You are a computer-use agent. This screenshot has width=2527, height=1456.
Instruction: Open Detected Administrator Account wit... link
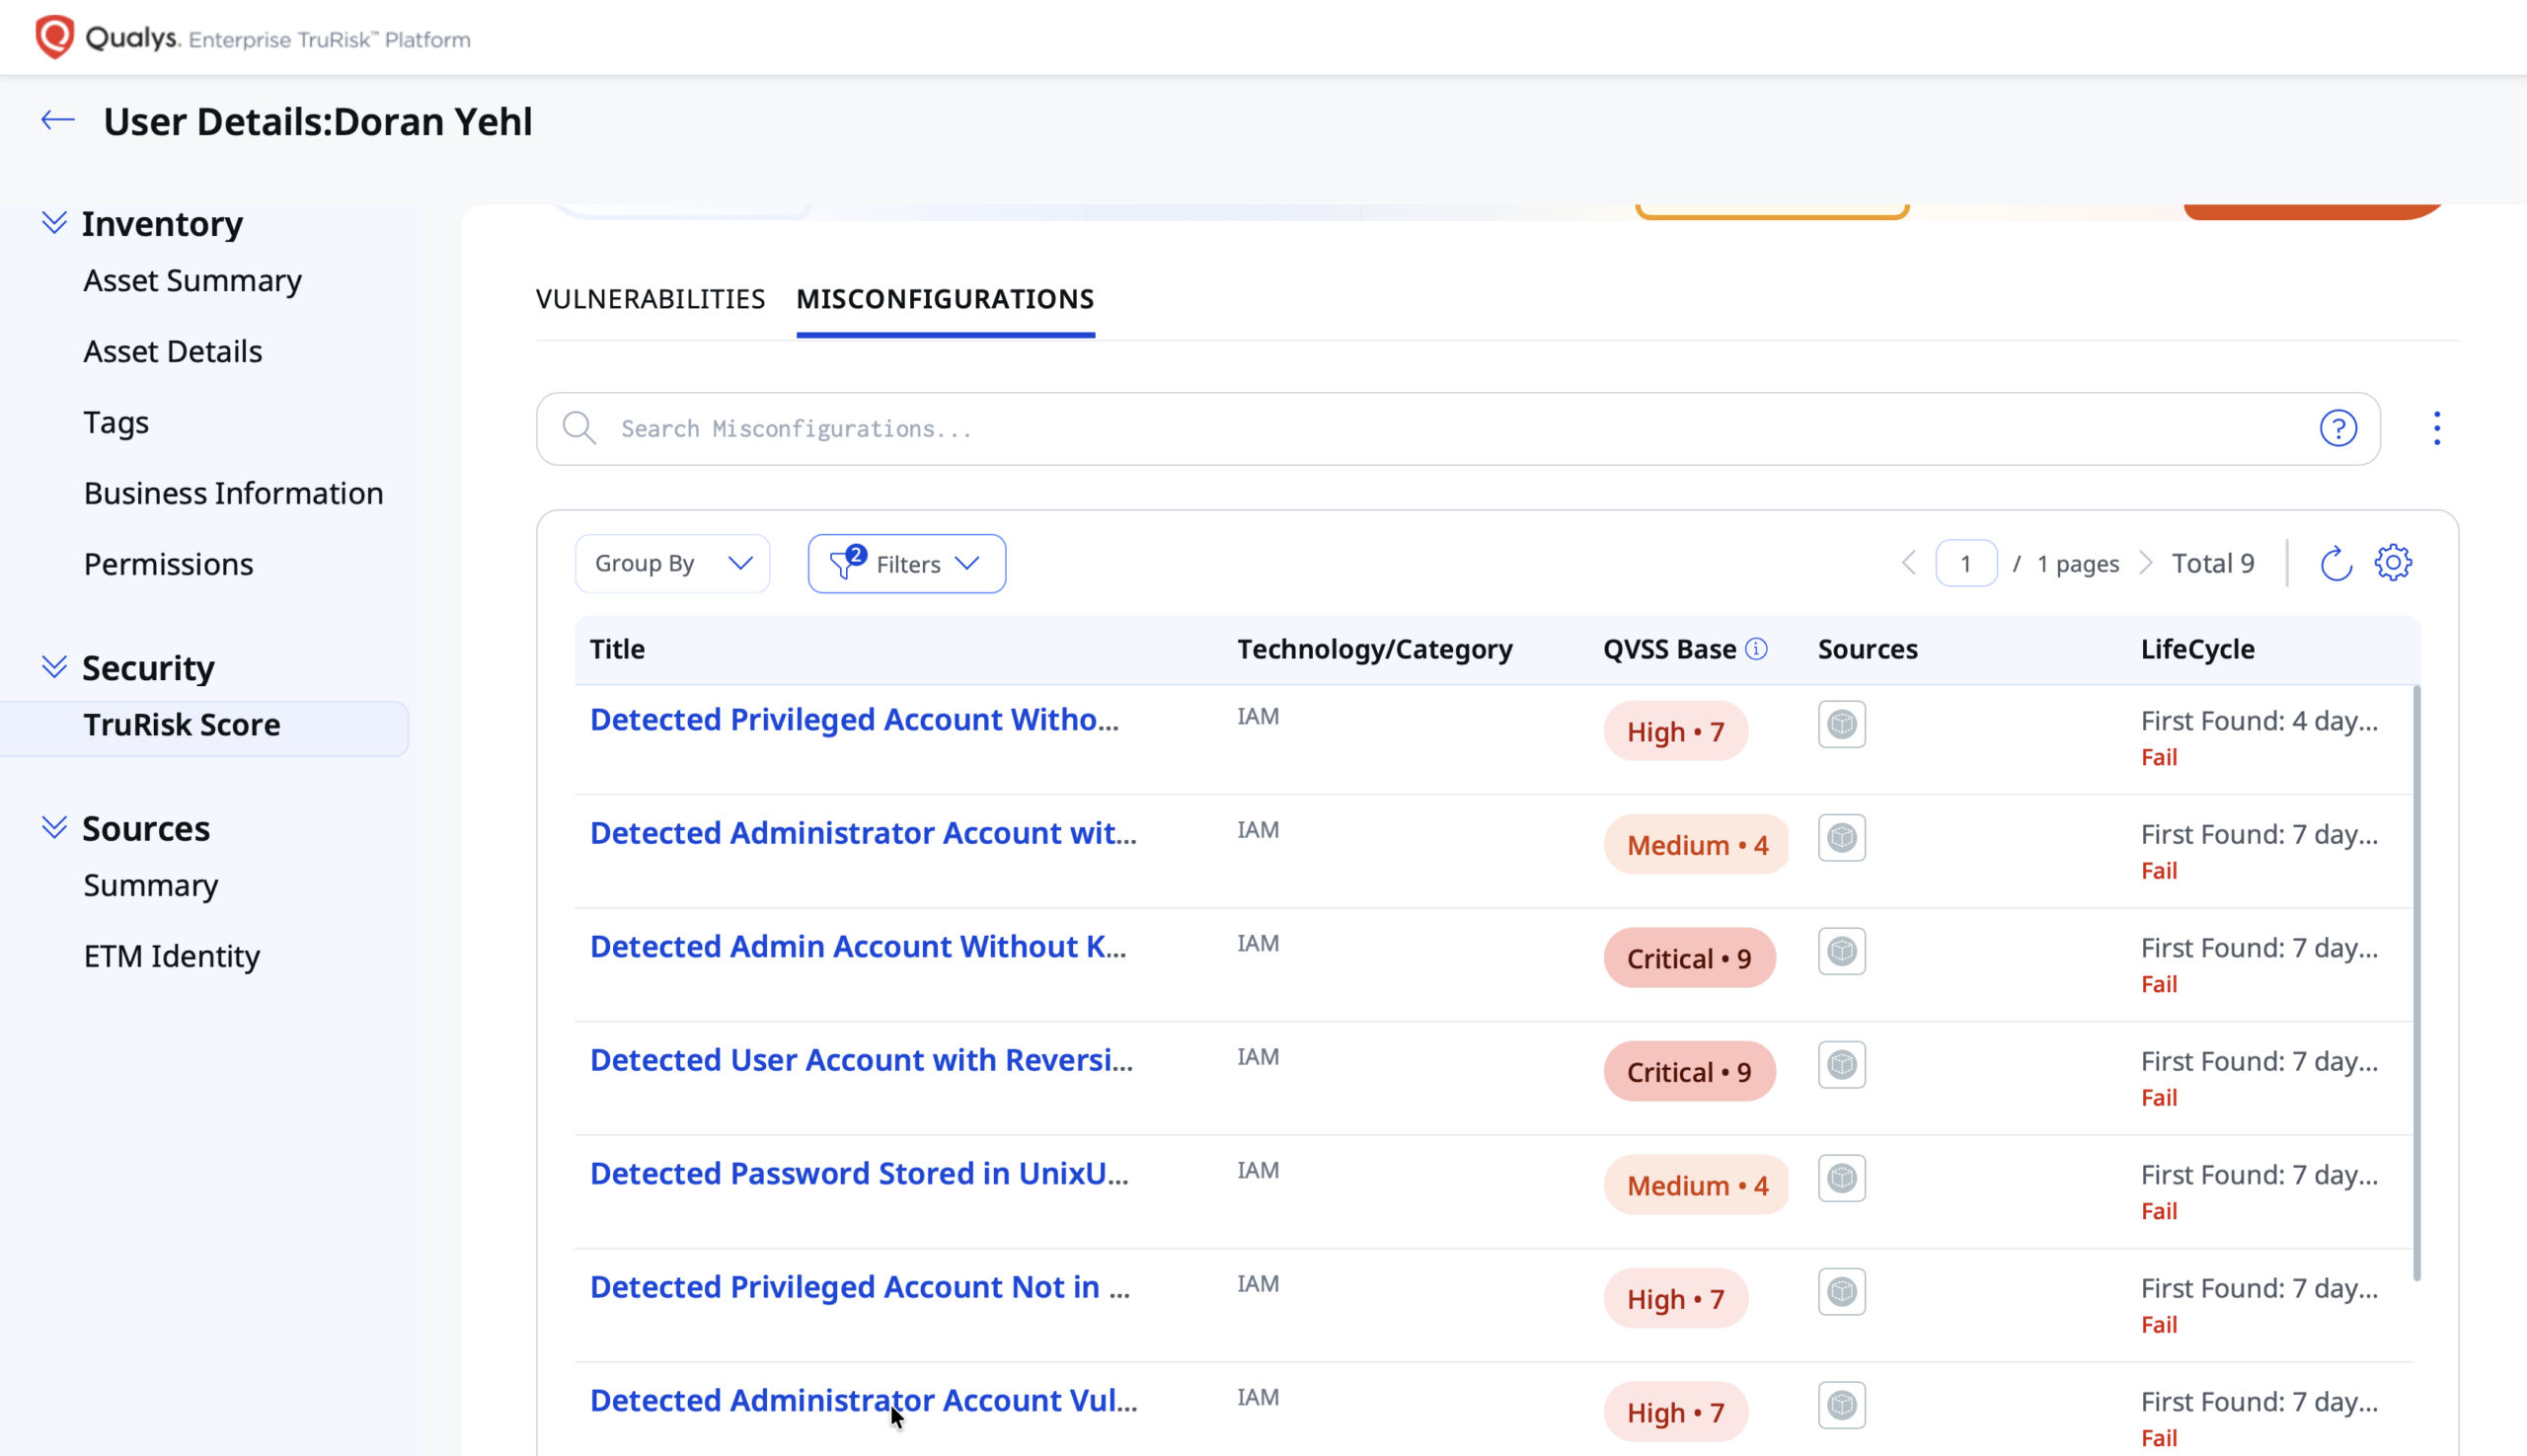tap(863, 832)
